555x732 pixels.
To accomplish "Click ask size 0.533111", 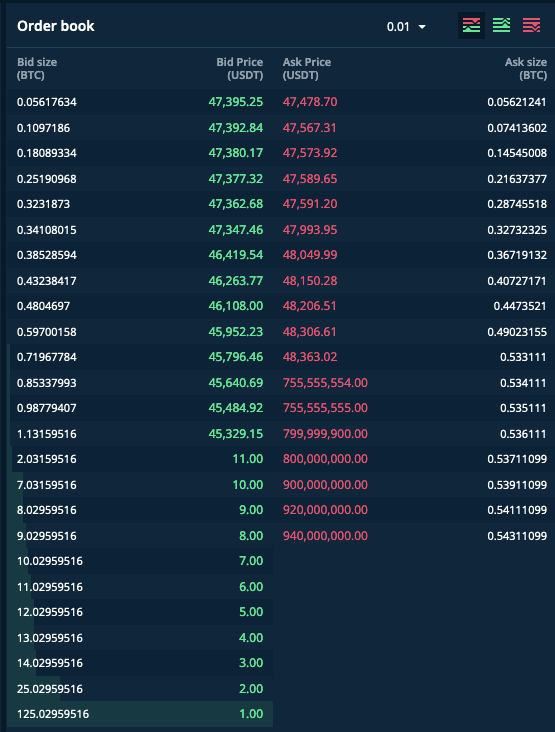I will pyautogui.click(x=523, y=357).
